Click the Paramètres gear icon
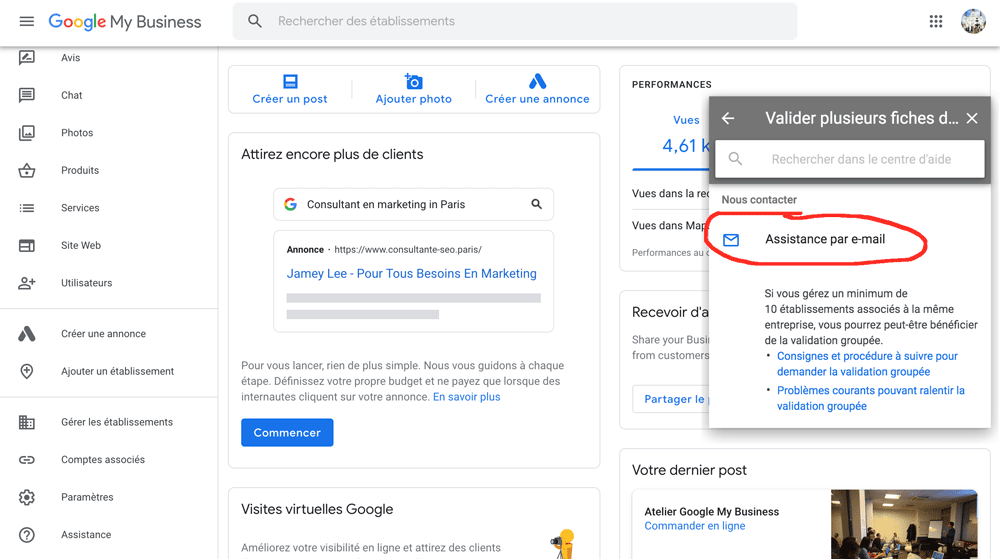Image resolution: width=1000 pixels, height=559 pixels. pyautogui.click(x=27, y=497)
